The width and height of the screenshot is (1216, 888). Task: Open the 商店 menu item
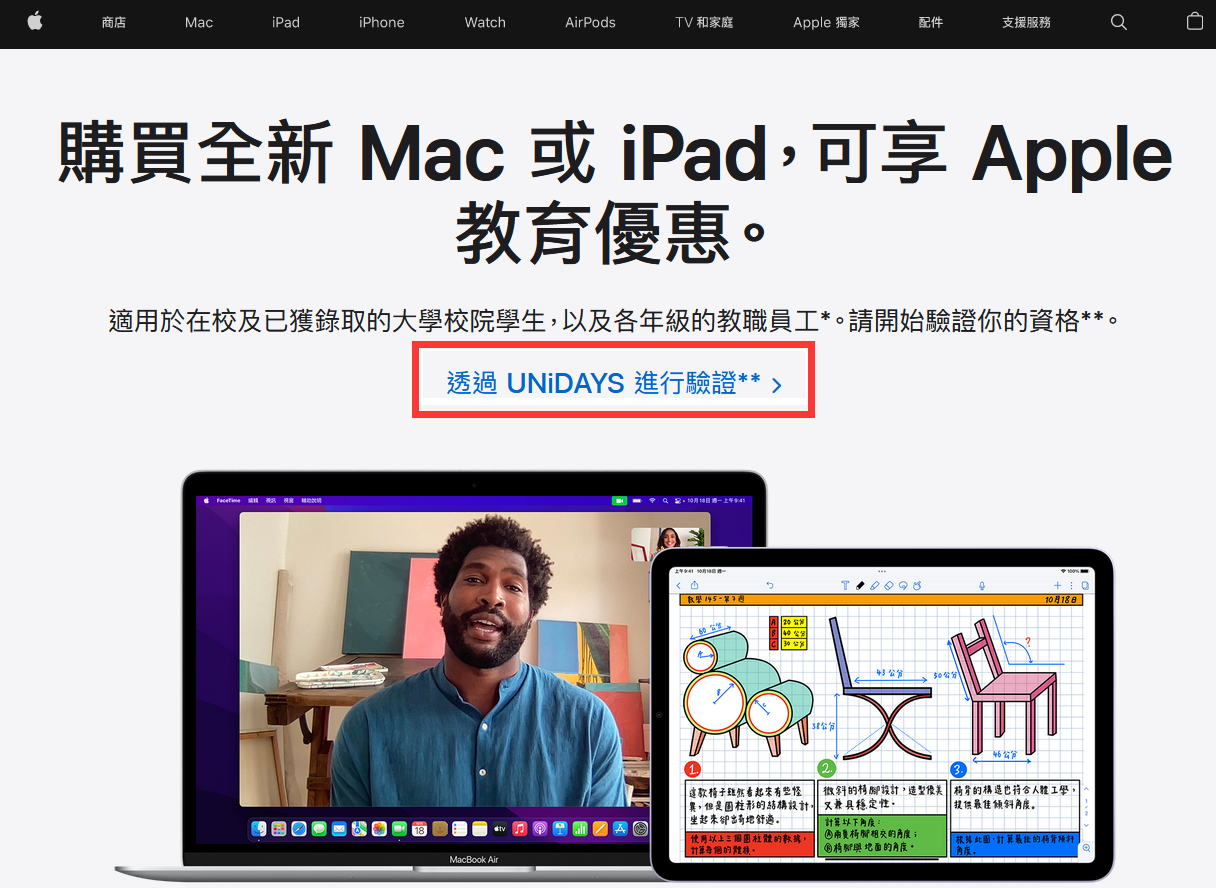[114, 22]
